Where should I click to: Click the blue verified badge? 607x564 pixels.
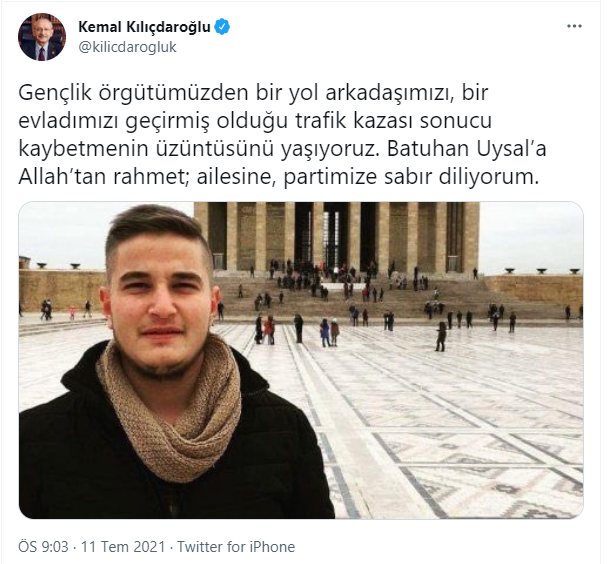point(222,27)
